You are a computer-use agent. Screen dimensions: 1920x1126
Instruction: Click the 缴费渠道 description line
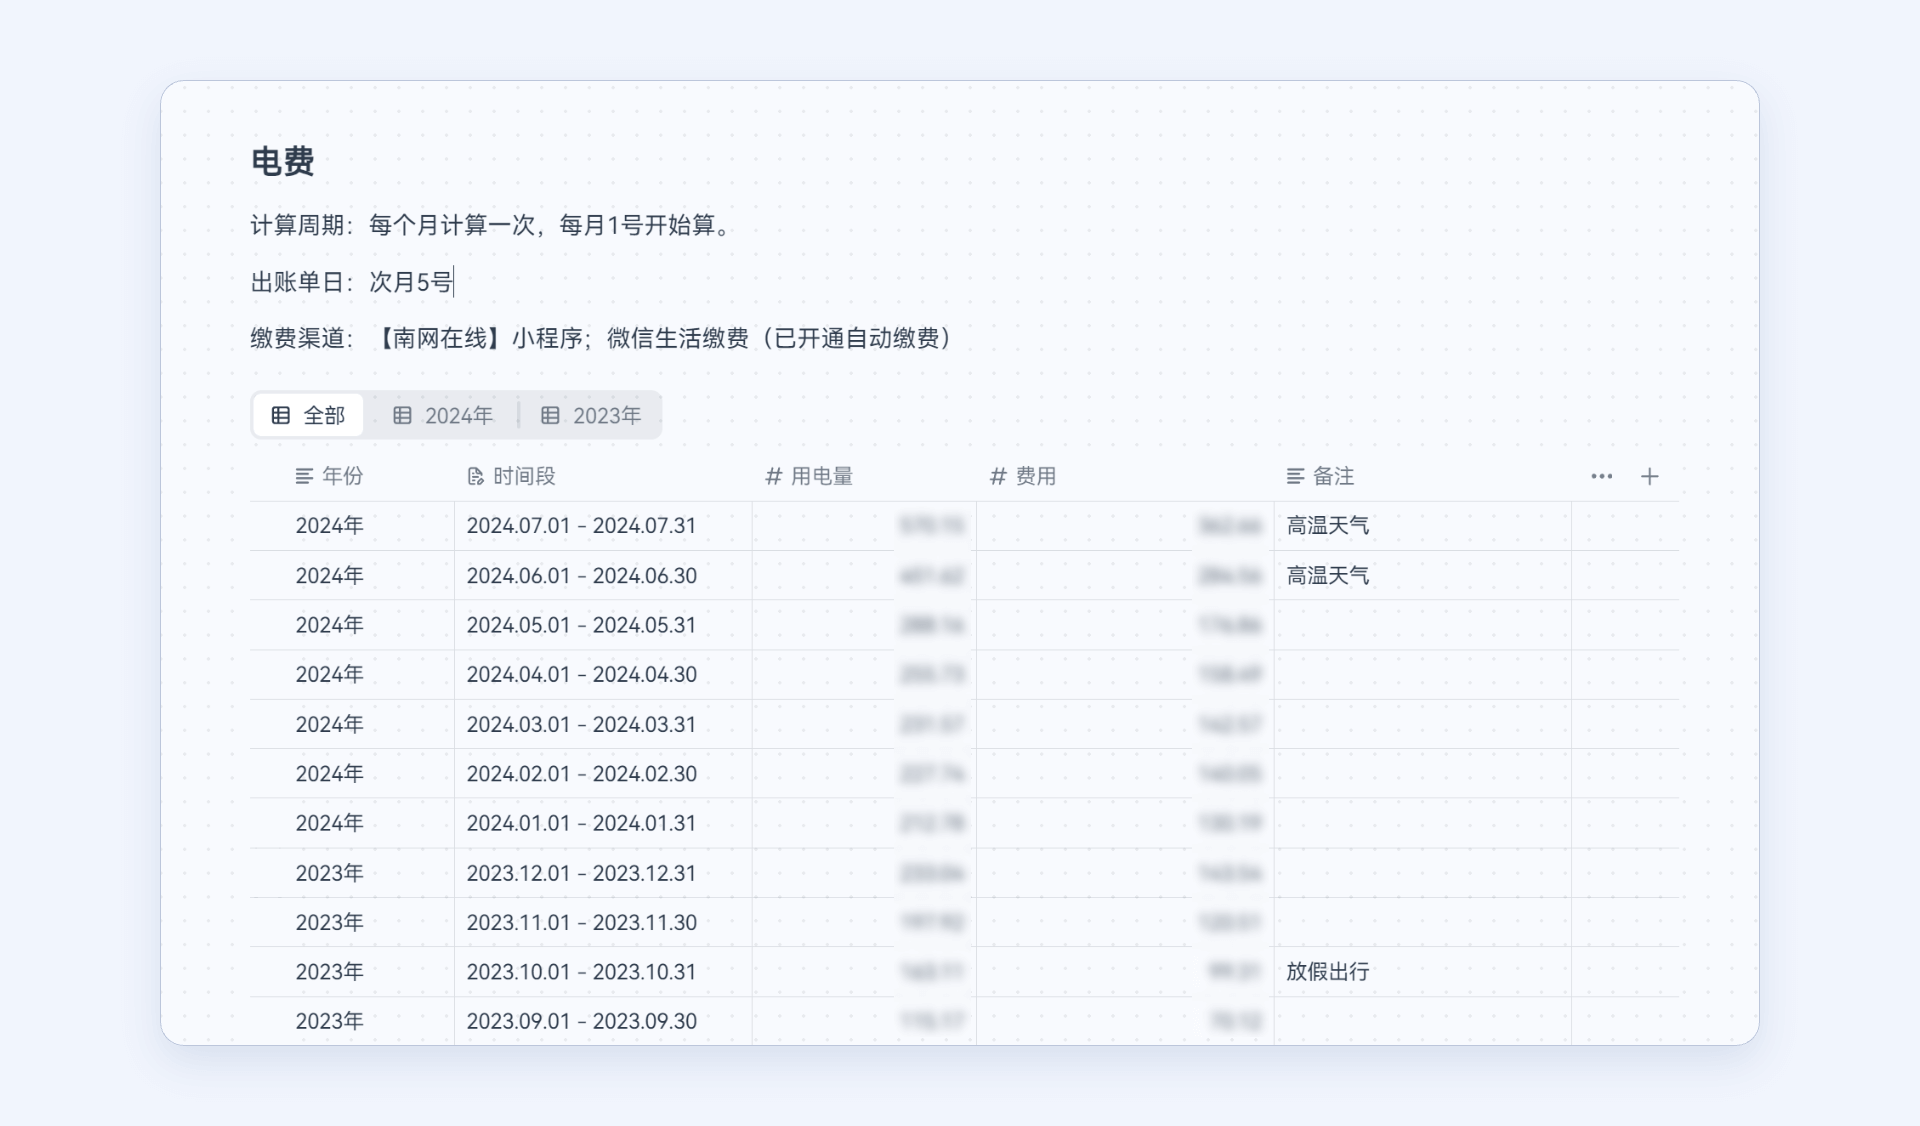pyautogui.click(x=603, y=338)
